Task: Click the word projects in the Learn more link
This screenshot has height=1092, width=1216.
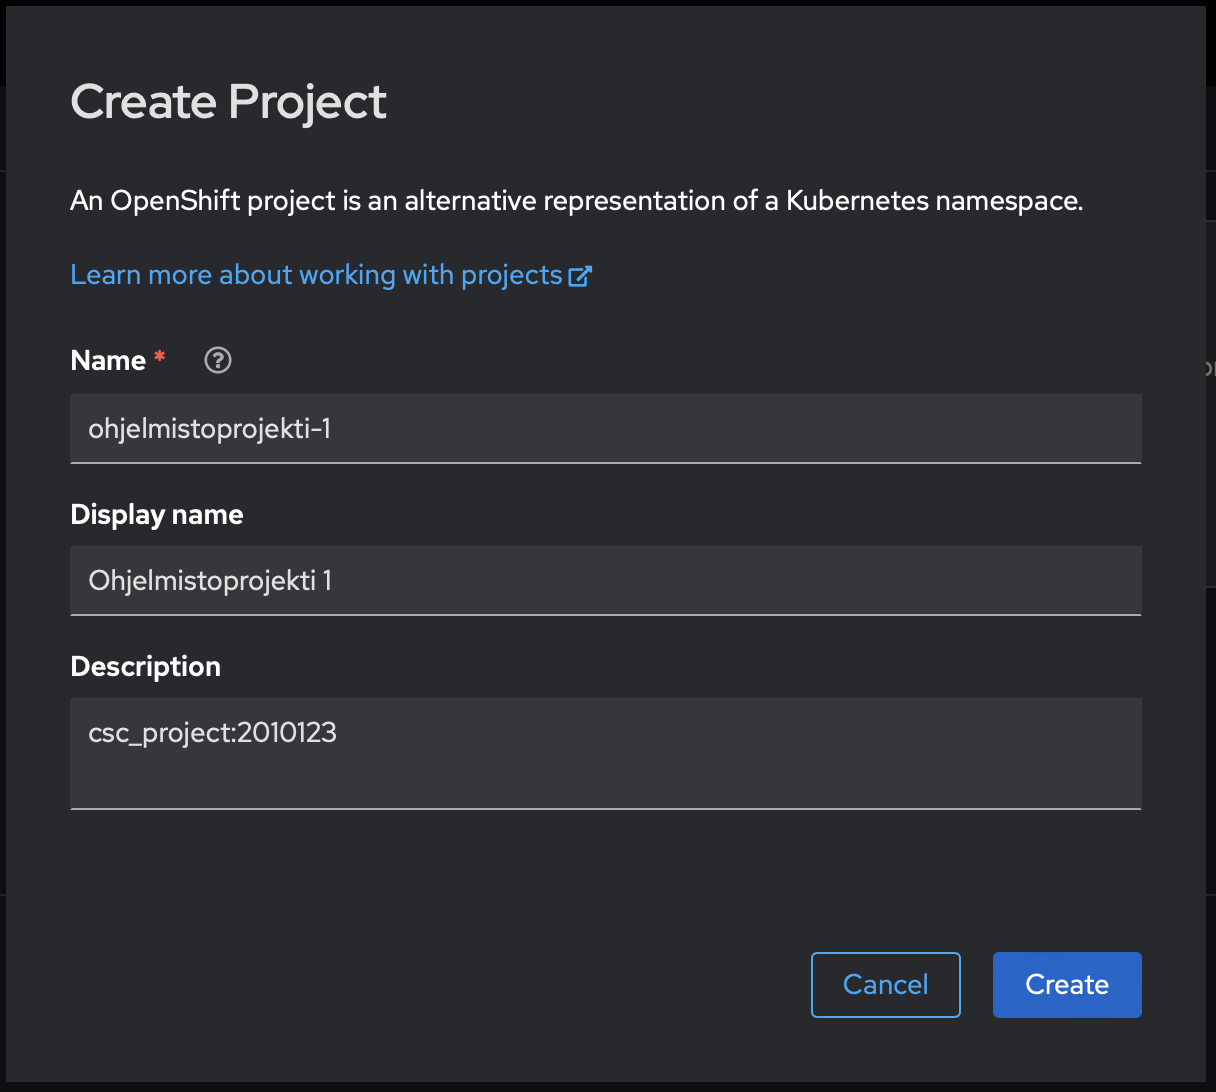Action: point(511,275)
